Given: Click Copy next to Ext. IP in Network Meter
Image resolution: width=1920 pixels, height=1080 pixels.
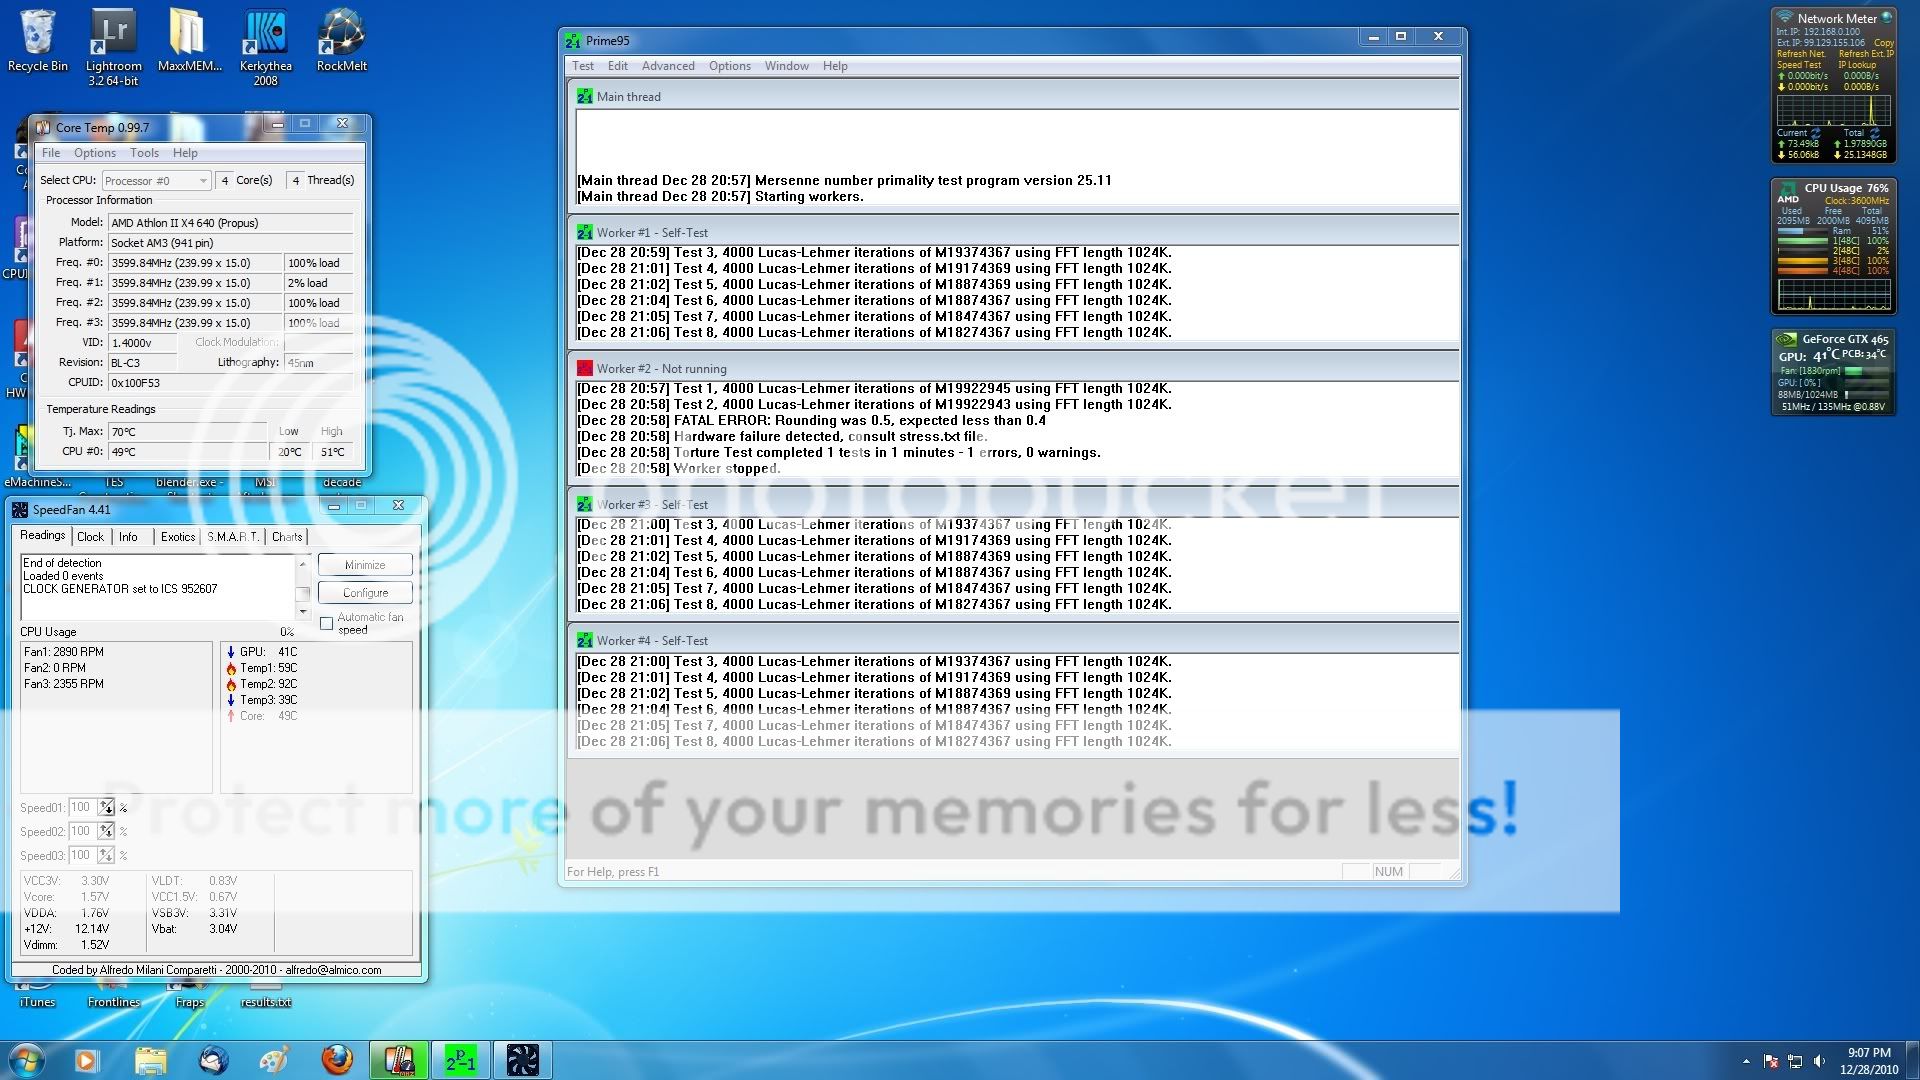Looking at the screenshot, I should [1883, 43].
